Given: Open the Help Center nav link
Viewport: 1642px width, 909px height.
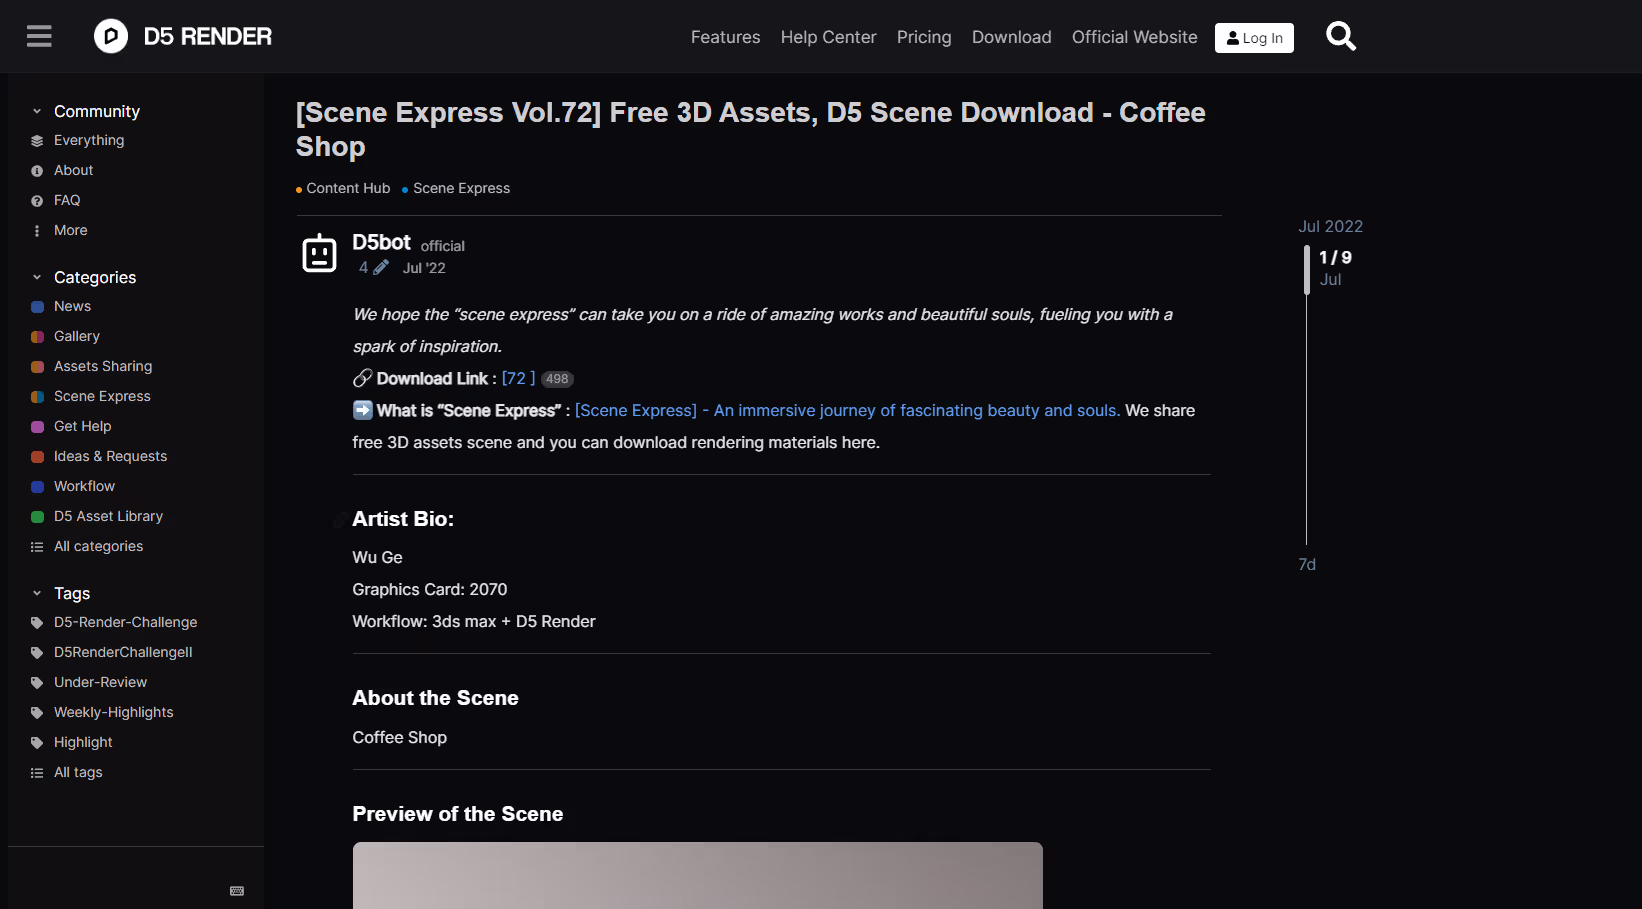Looking at the screenshot, I should tap(828, 37).
